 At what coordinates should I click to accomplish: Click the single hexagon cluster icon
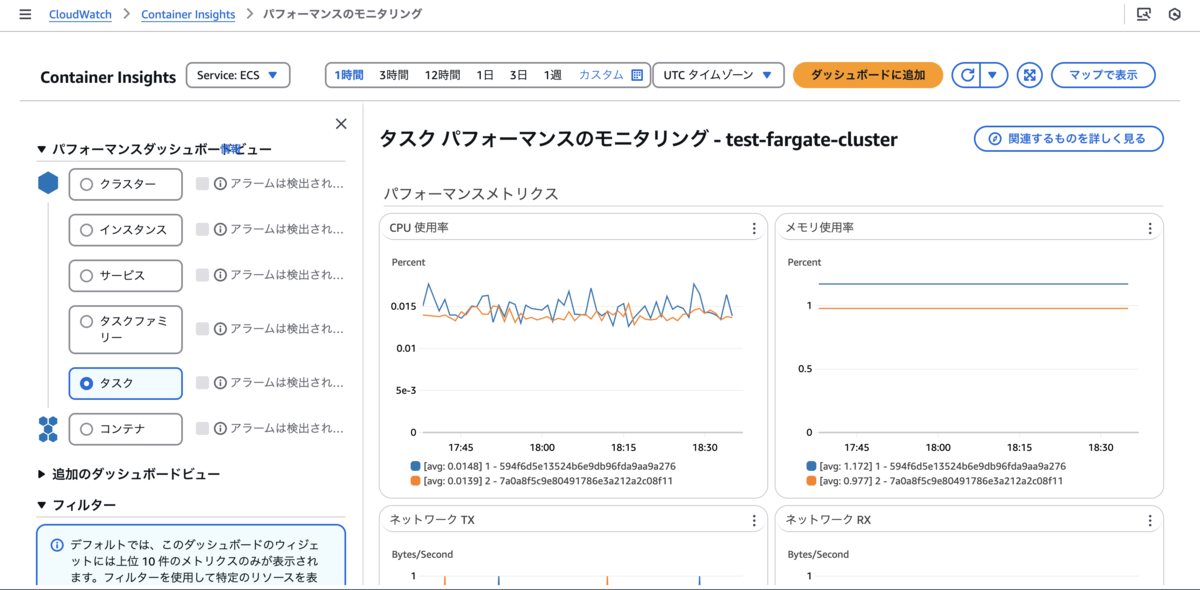(48, 184)
